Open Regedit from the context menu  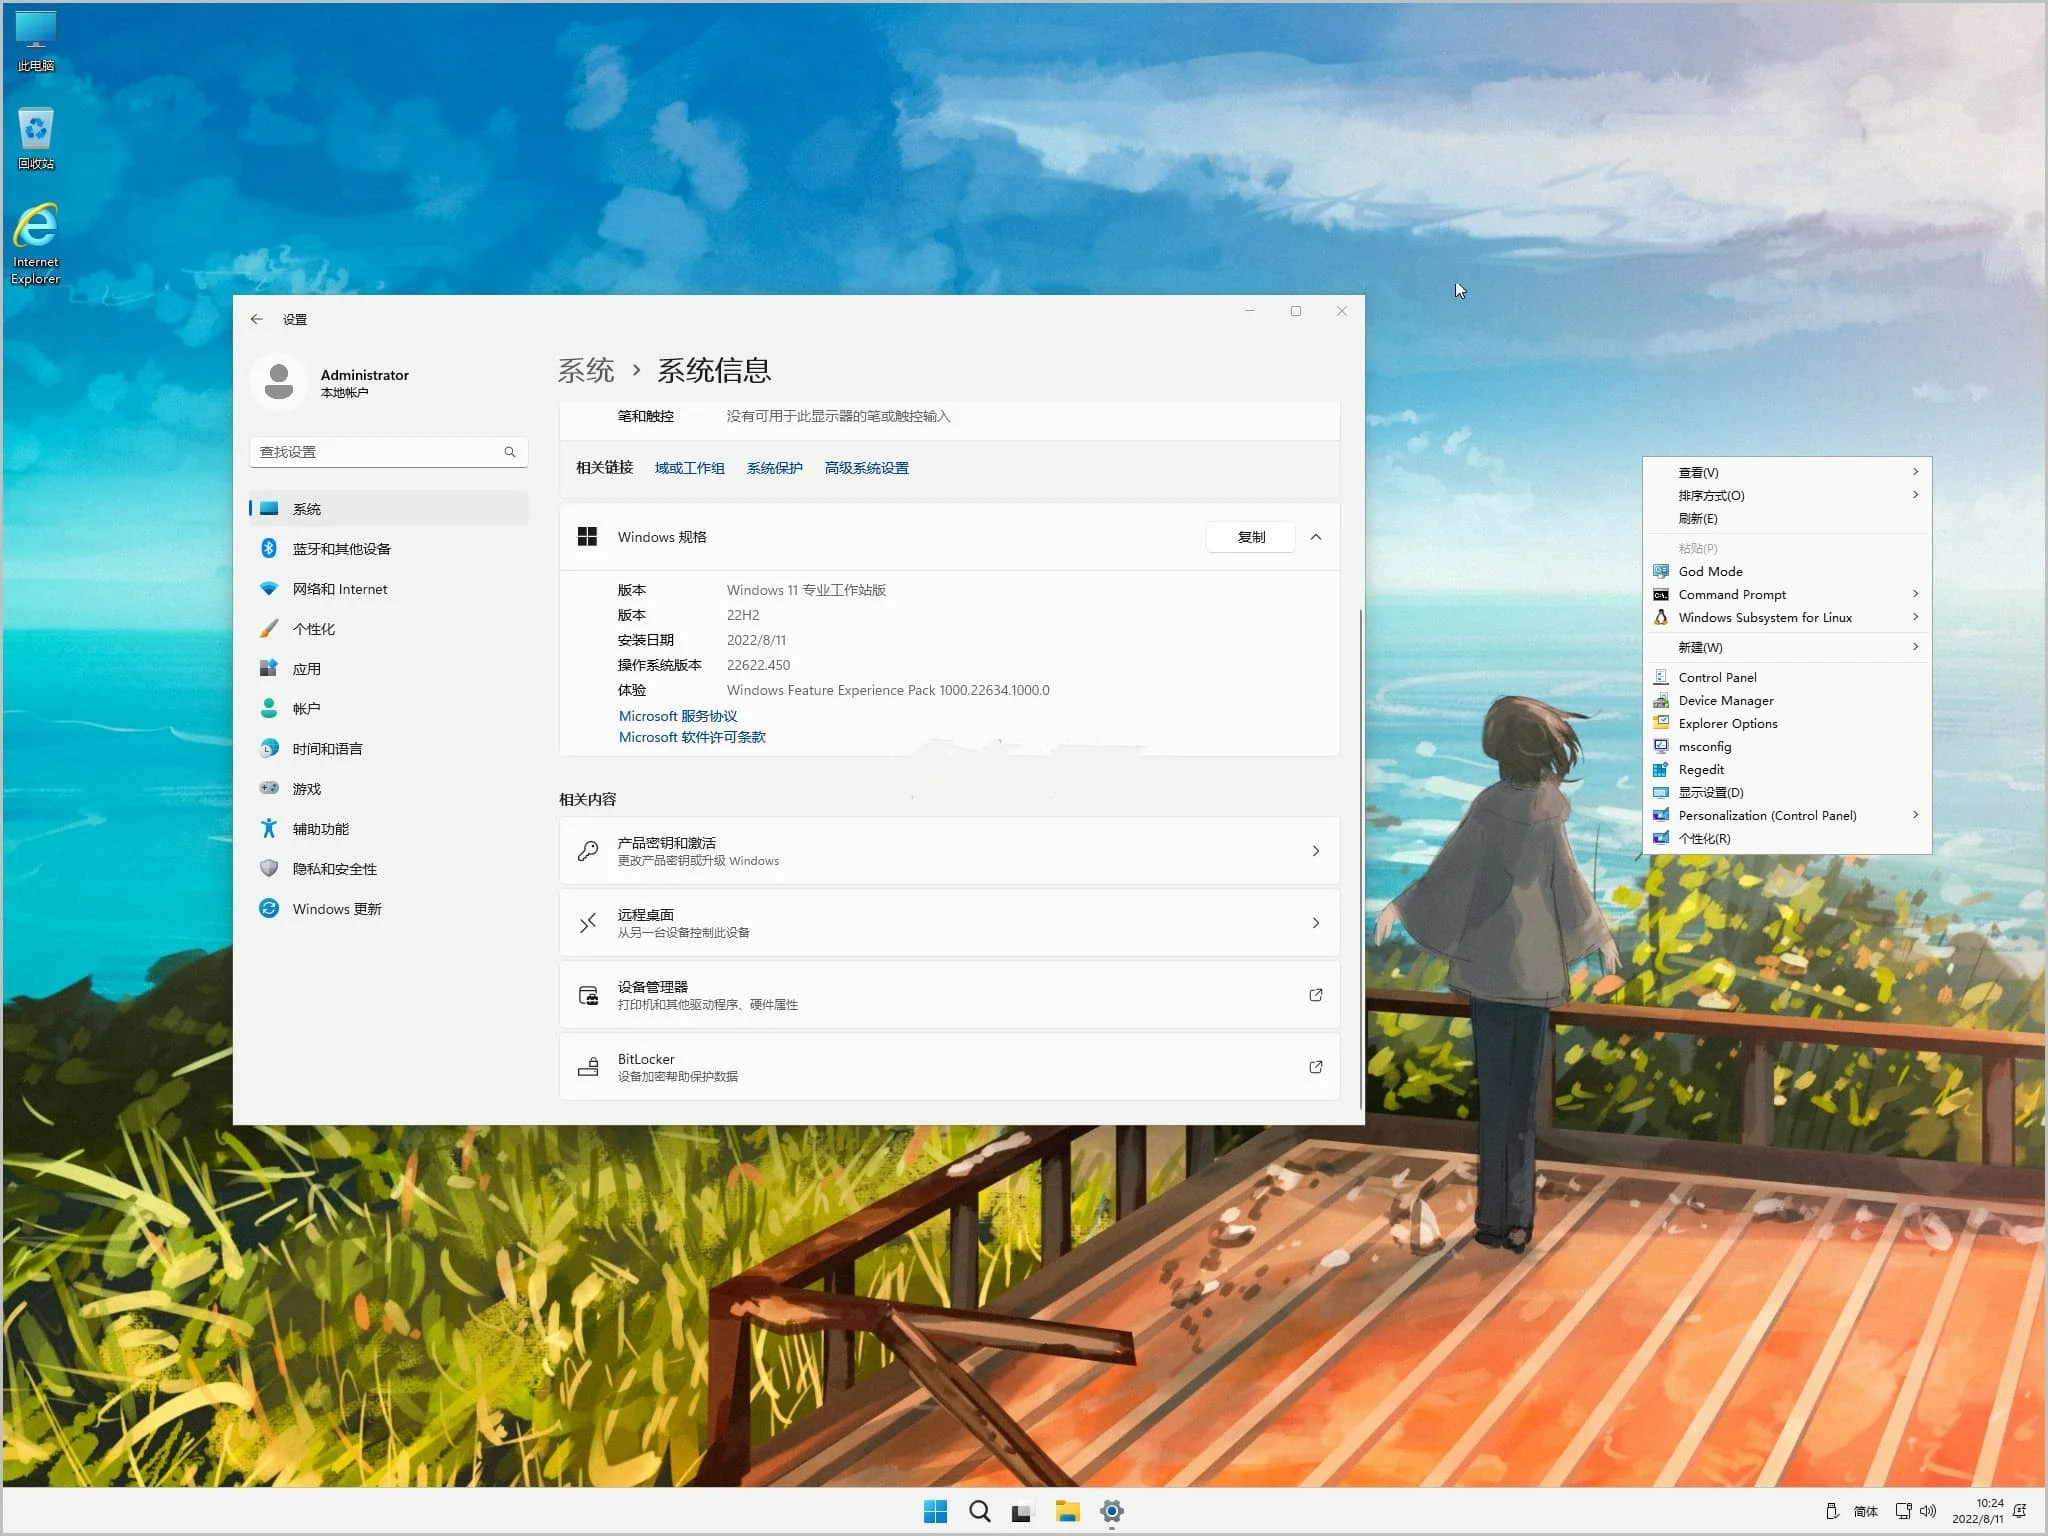pyautogui.click(x=1700, y=769)
